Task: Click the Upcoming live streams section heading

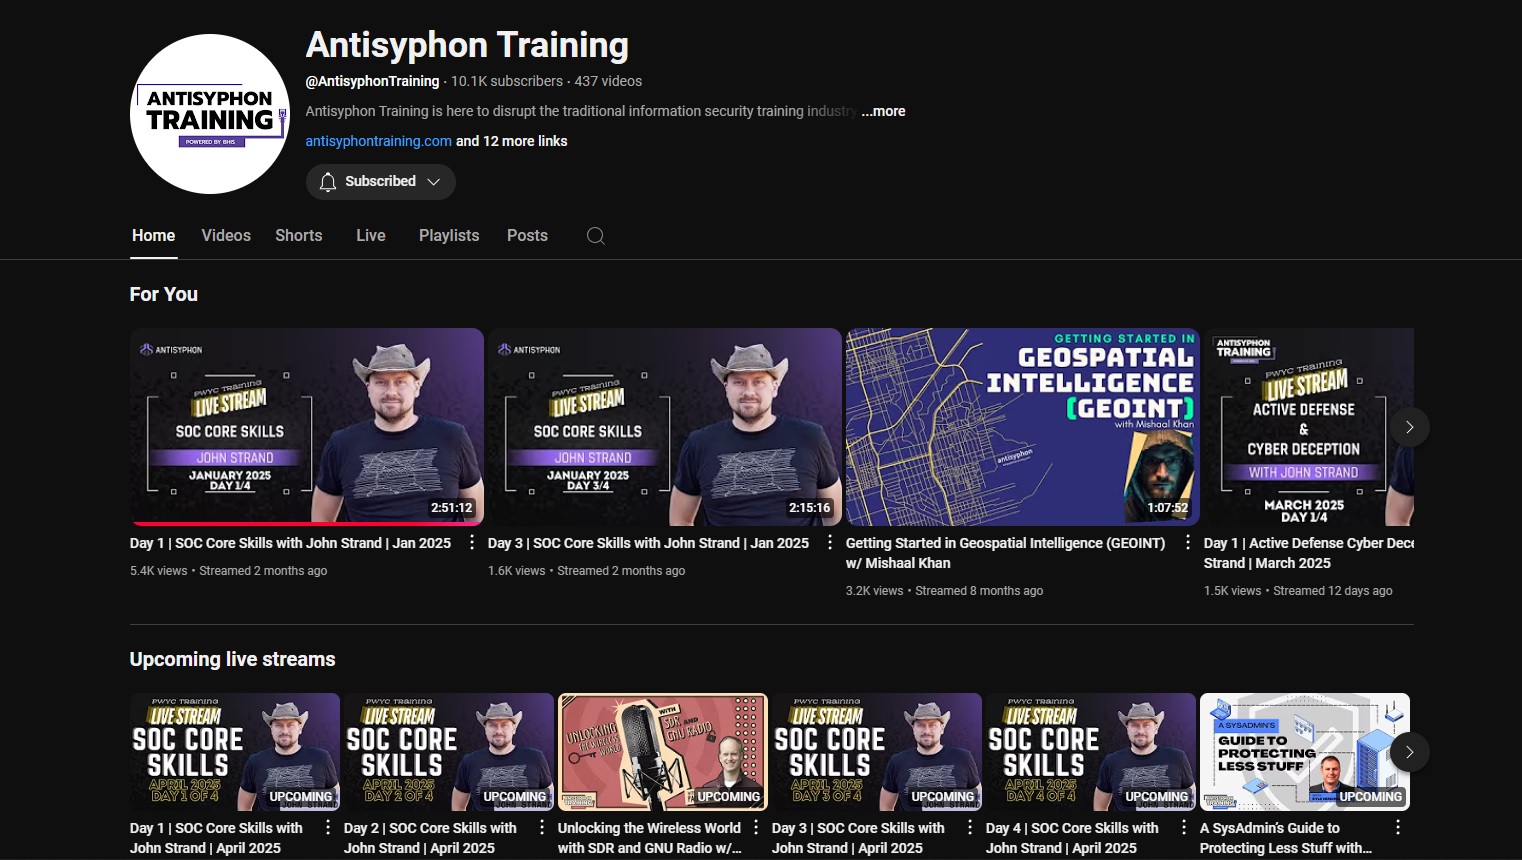Action: [x=232, y=660]
